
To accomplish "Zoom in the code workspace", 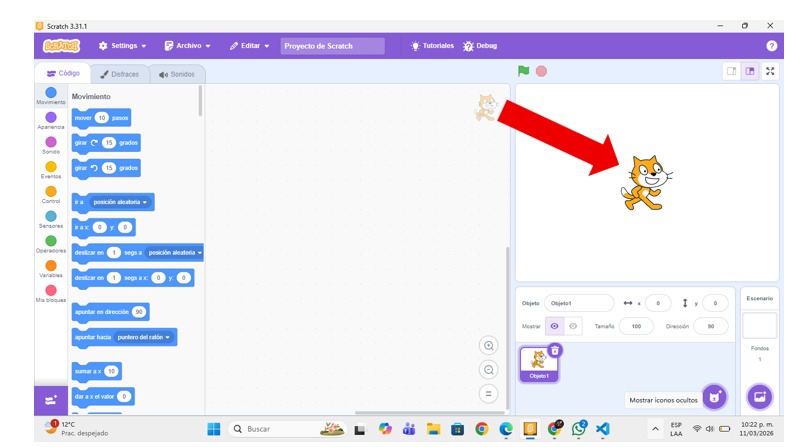I will [x=488, y=346].
